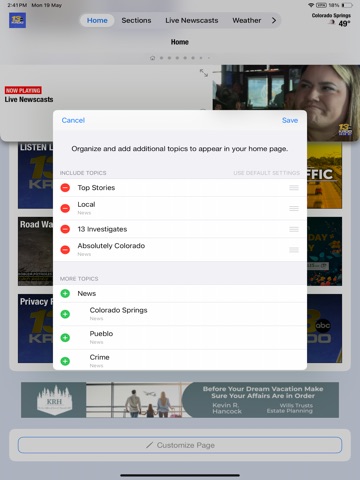
Task: Open the abc network card
Action: click(324, 328)
